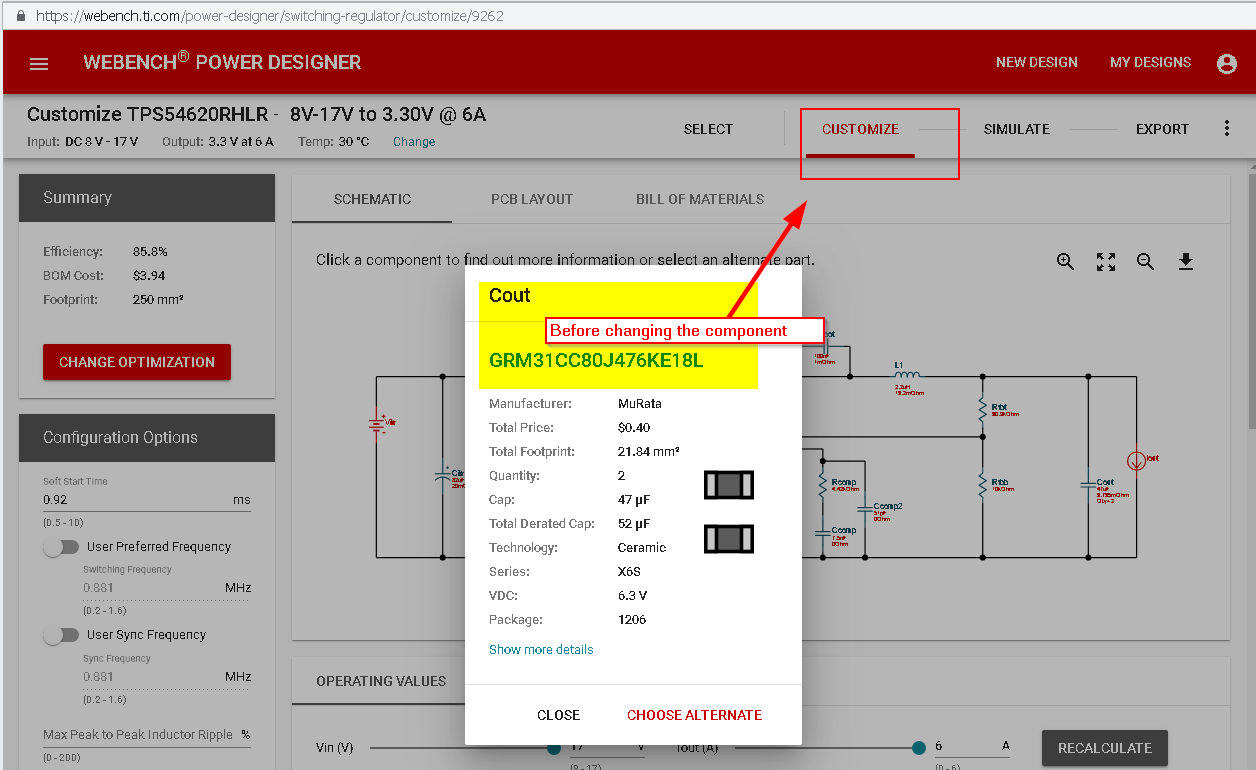Click the Change link next to Temp
The image size is (1256, 770).
tap(414, 142)
